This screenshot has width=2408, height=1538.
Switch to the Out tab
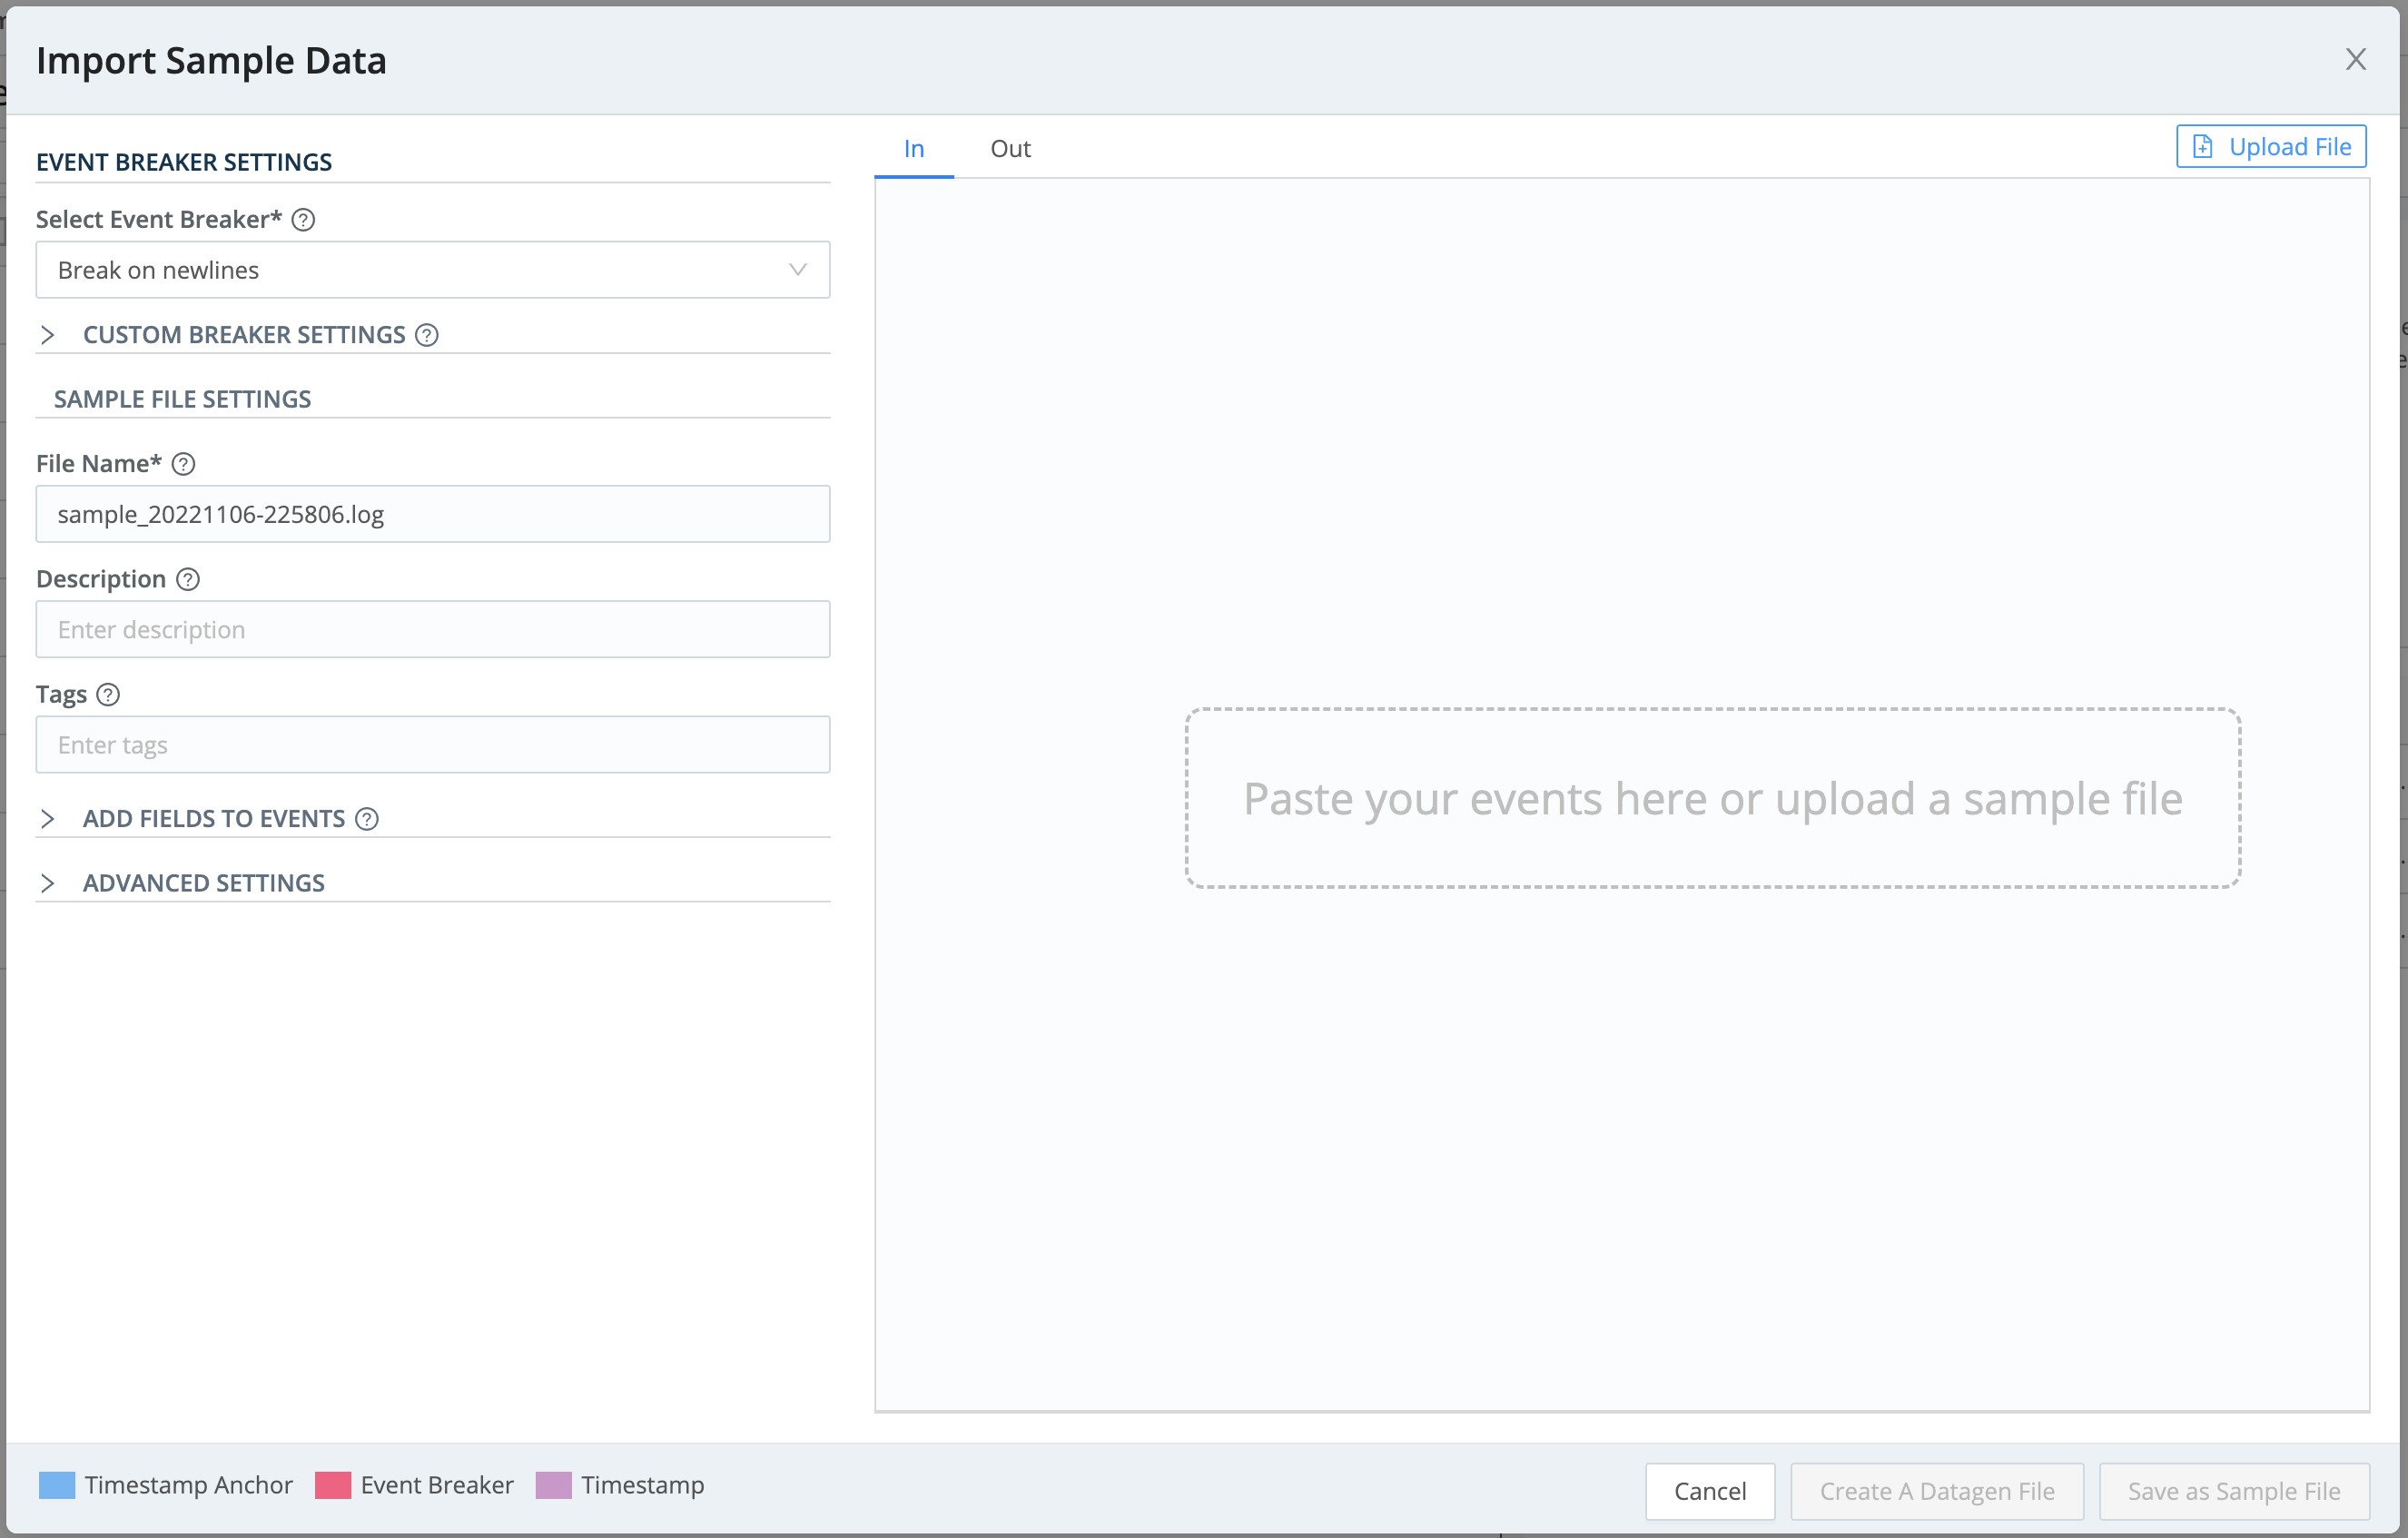click(1010, 148)
